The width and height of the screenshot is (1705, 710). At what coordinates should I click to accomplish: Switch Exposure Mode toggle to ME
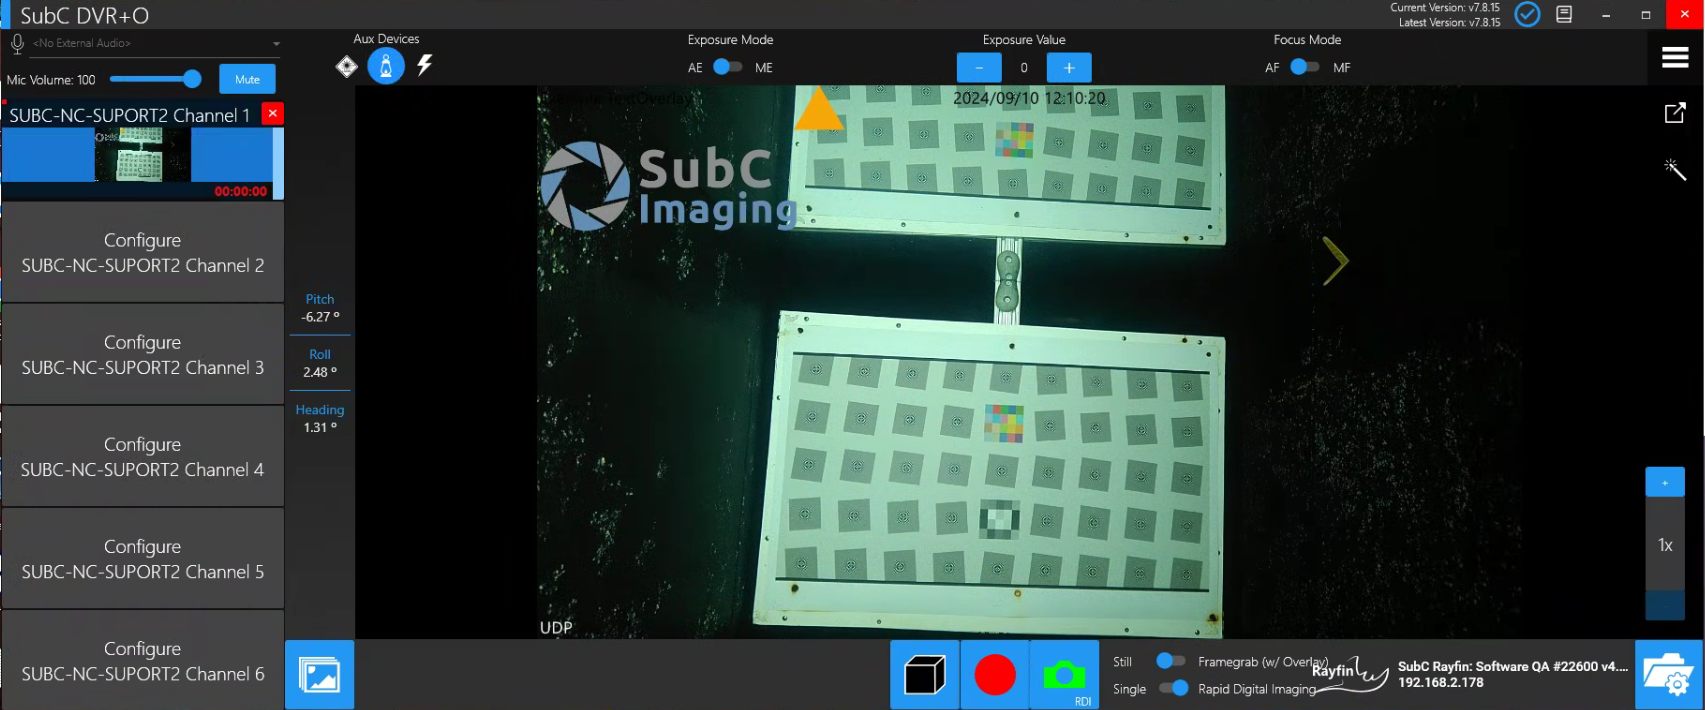(728, 67)
